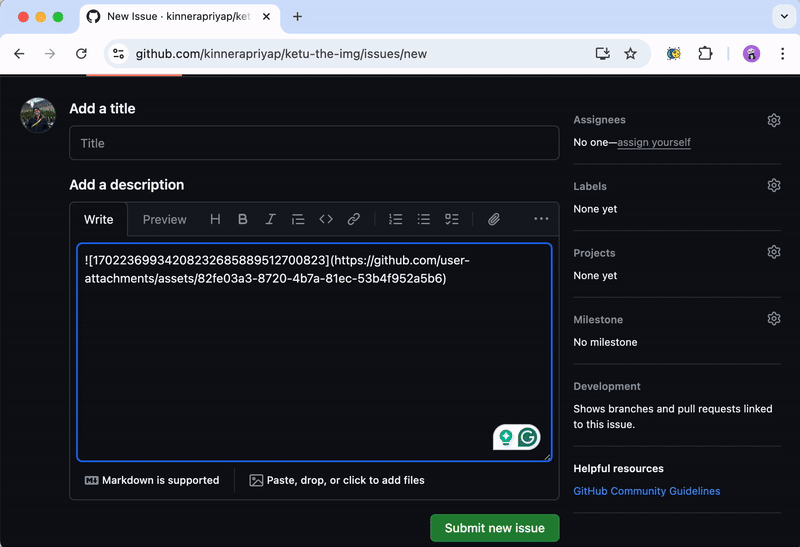Click the Heading formatting icon

tap(215, 219)
